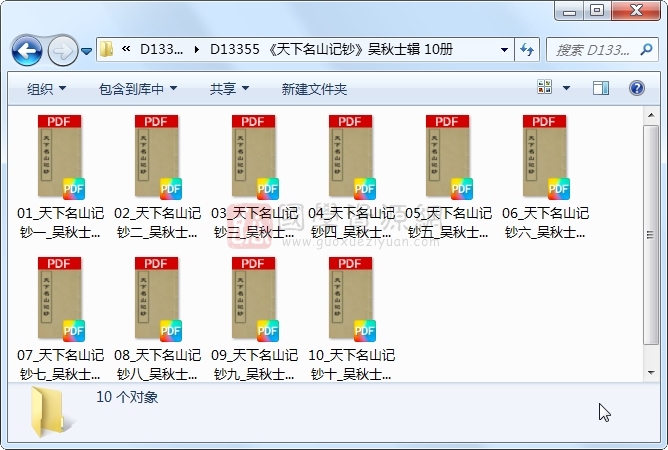Screen dimensions: 668x450
Task: Select PDF file 09_天下名山记钞九 icon
Action: pyautogui.click(x=255, y=299)
